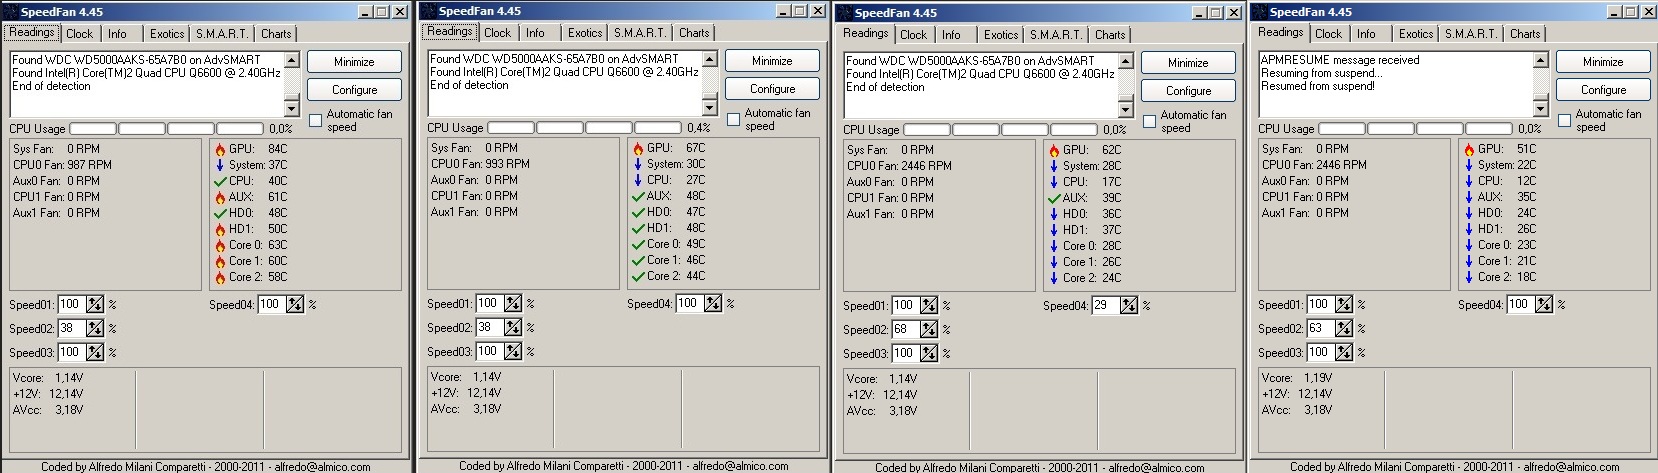
Task: Click the flame icon next to GPU 51C
Action: tap(1469, 149)
